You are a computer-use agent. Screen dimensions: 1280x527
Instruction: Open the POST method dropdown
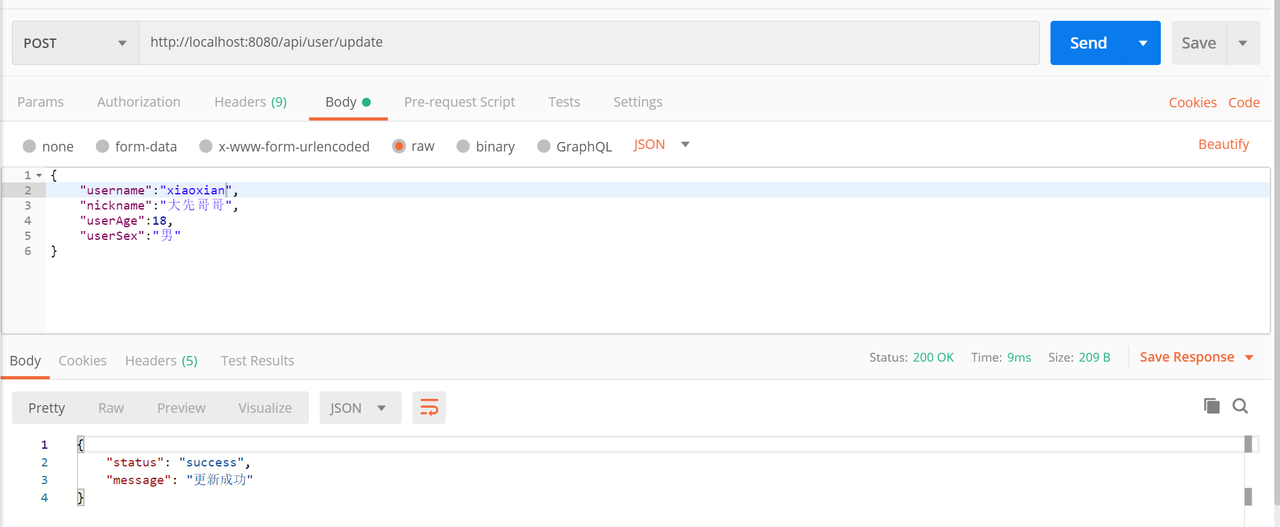point(75,43)
